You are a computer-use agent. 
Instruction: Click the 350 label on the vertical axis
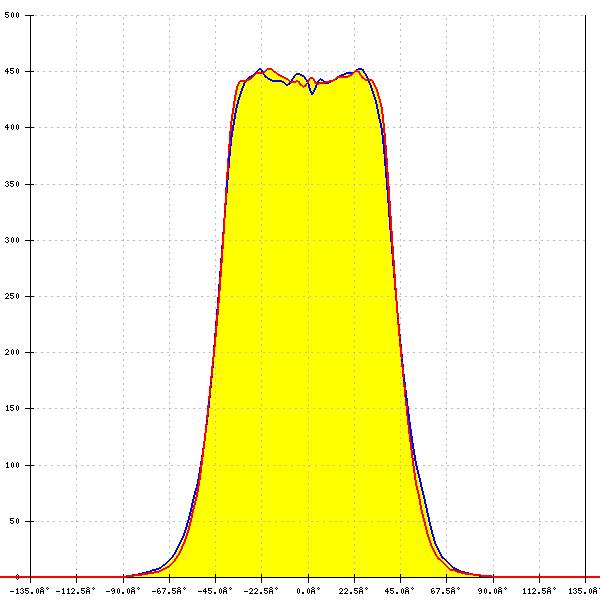[13, 184]
